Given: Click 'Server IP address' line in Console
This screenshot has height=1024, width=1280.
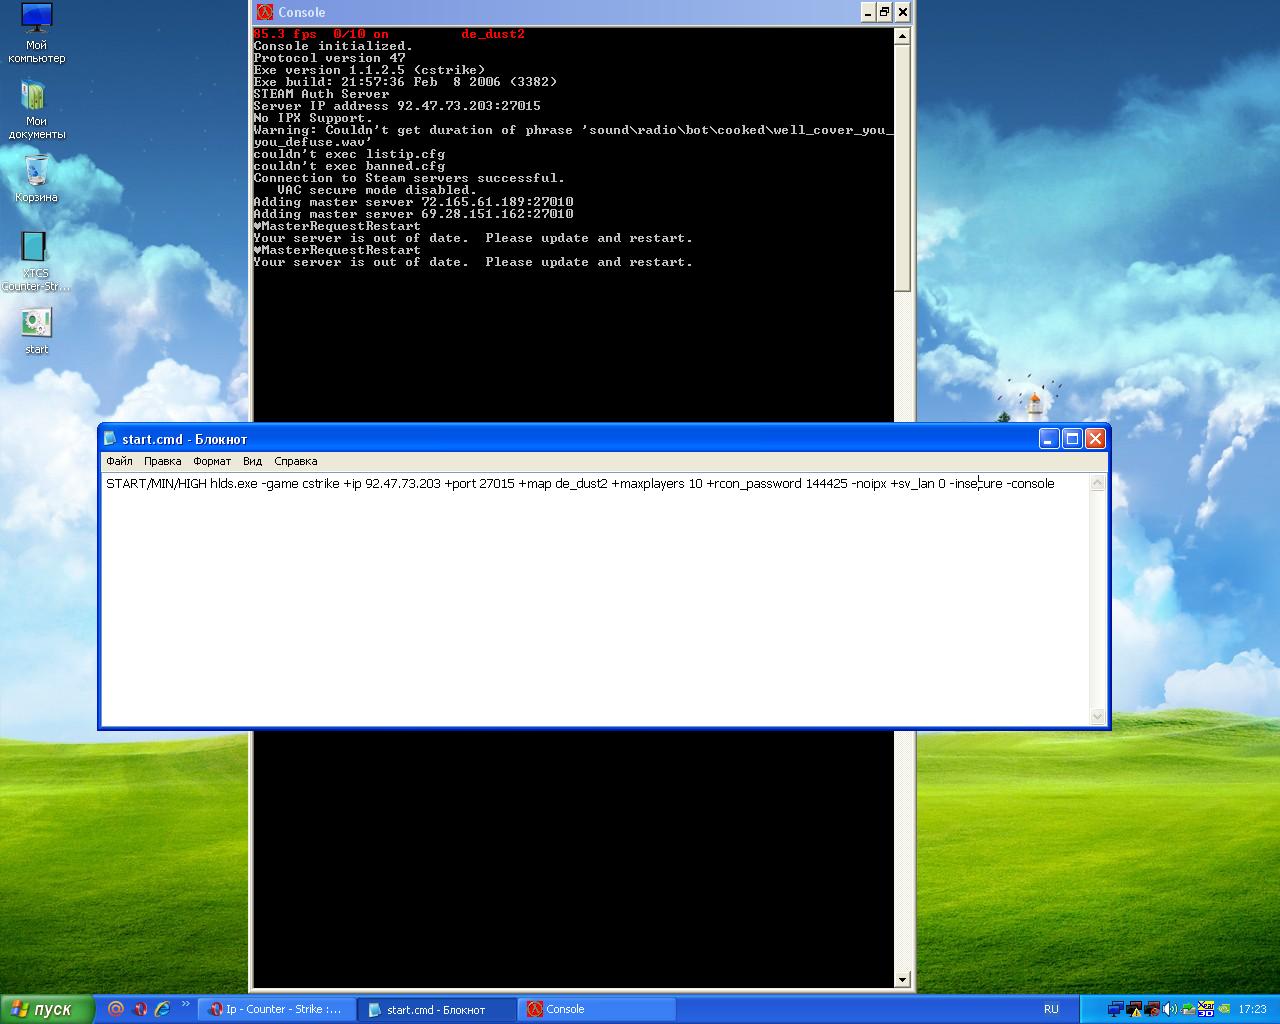Looking at the screenshot, I should 397,106.
